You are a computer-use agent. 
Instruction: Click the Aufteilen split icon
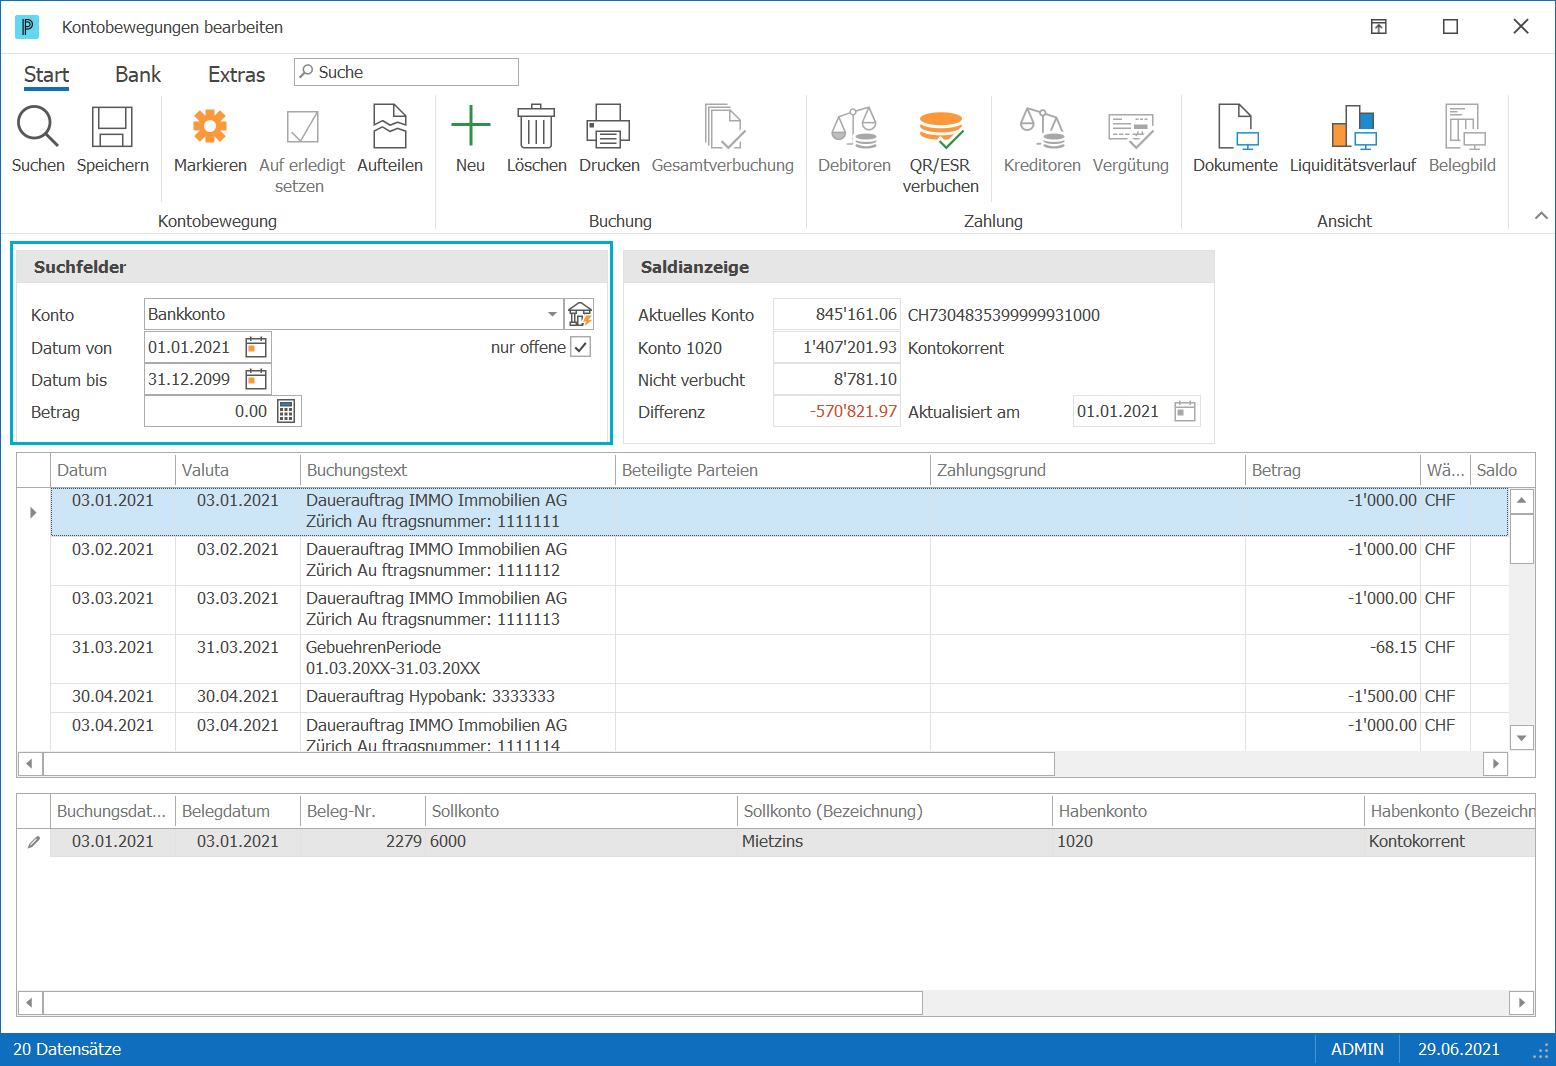[390, 127]
